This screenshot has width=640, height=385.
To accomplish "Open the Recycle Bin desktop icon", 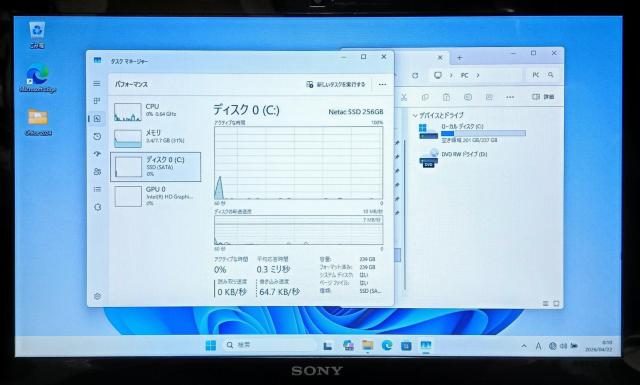I will 37,35.
